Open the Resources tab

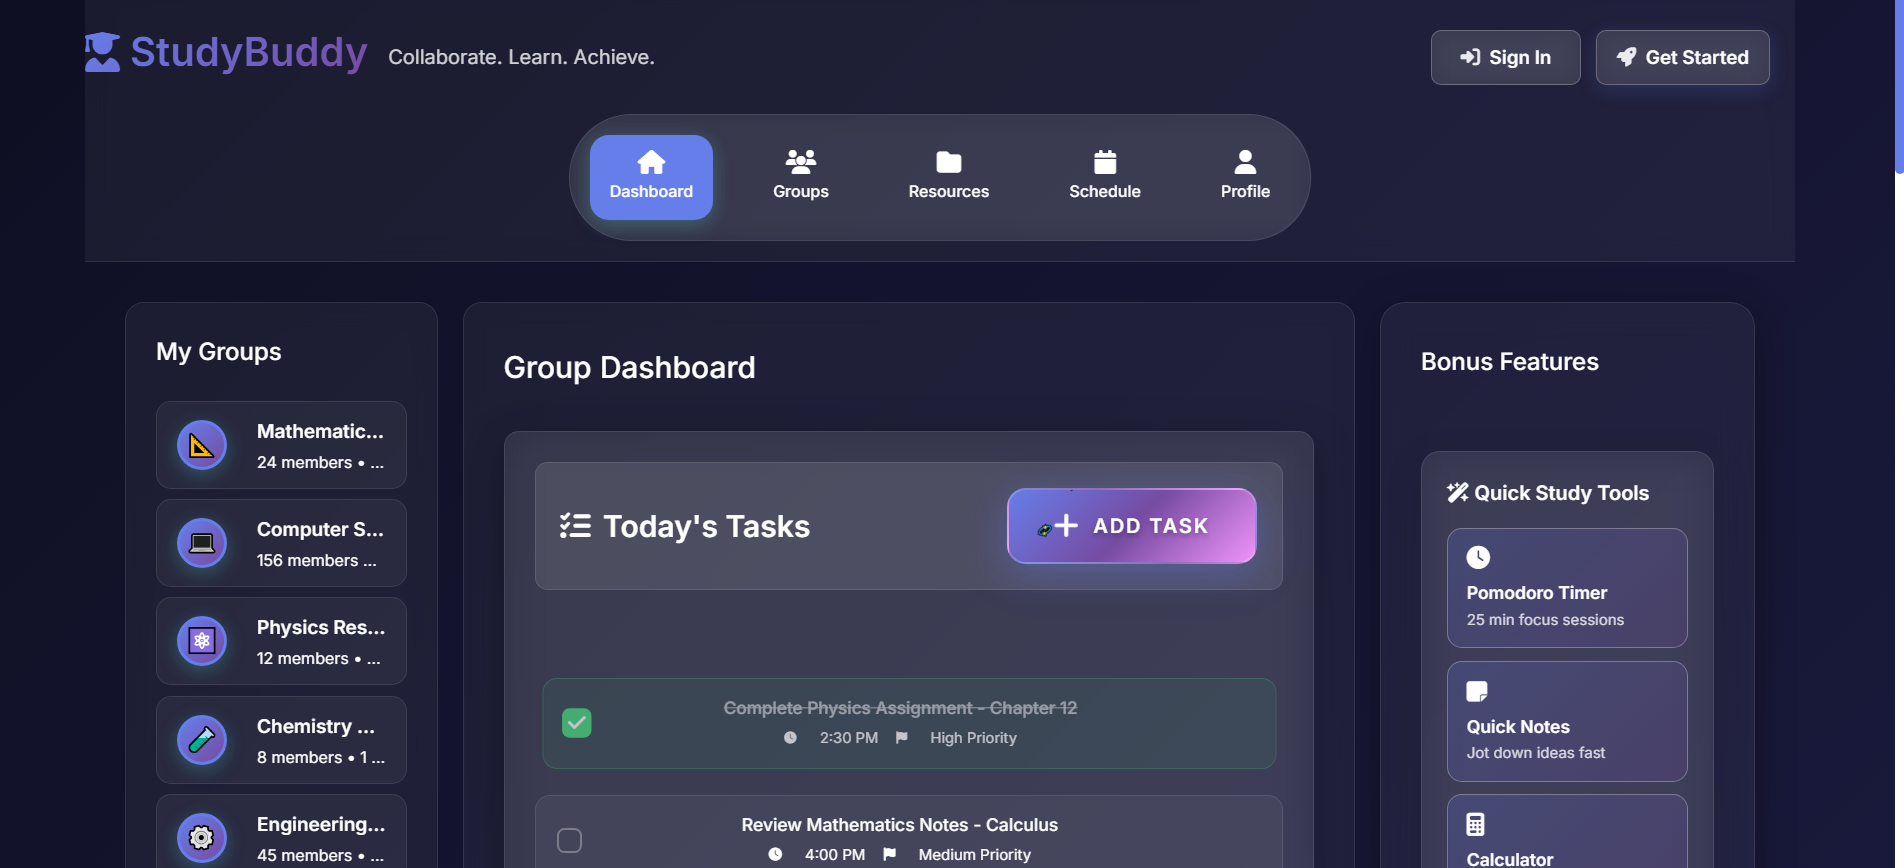point(948,177)
